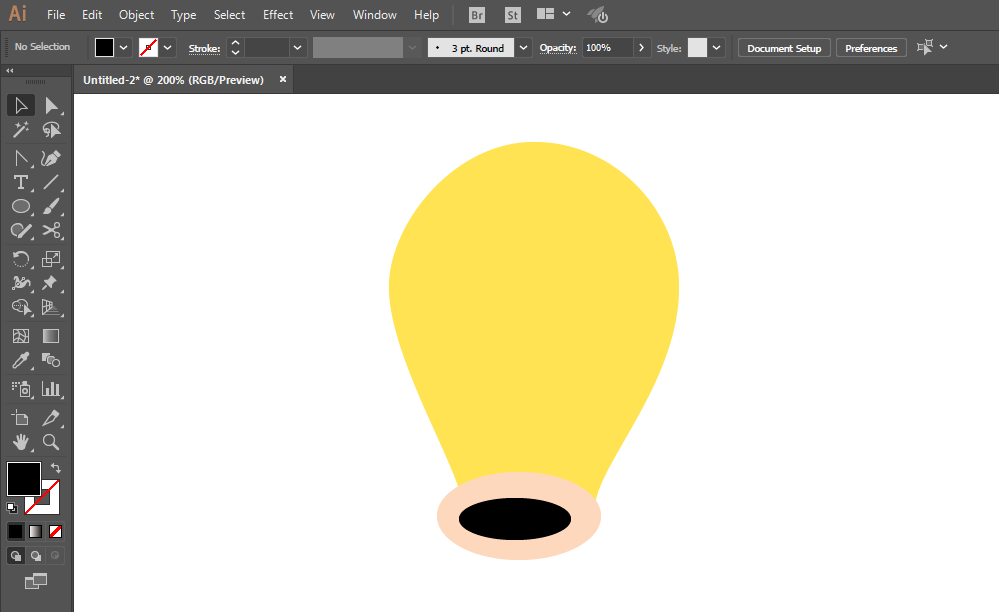Select the Scale tool
This screenshot has height=612, width=999.
[x=51, y=259]
